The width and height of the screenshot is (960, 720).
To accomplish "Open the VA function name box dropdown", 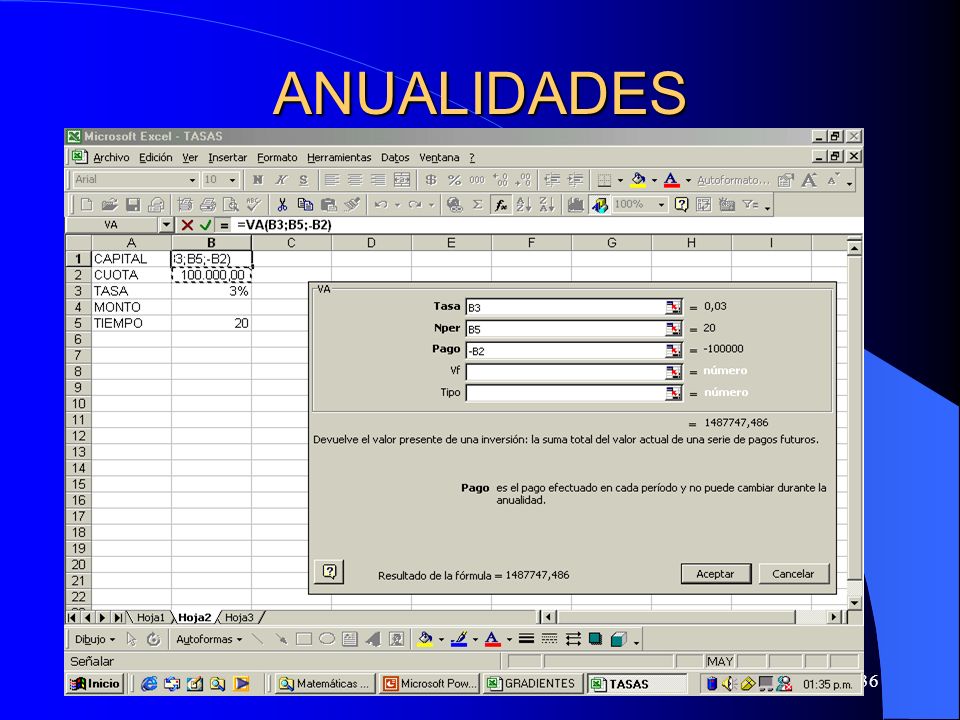I will pos(167,225).
